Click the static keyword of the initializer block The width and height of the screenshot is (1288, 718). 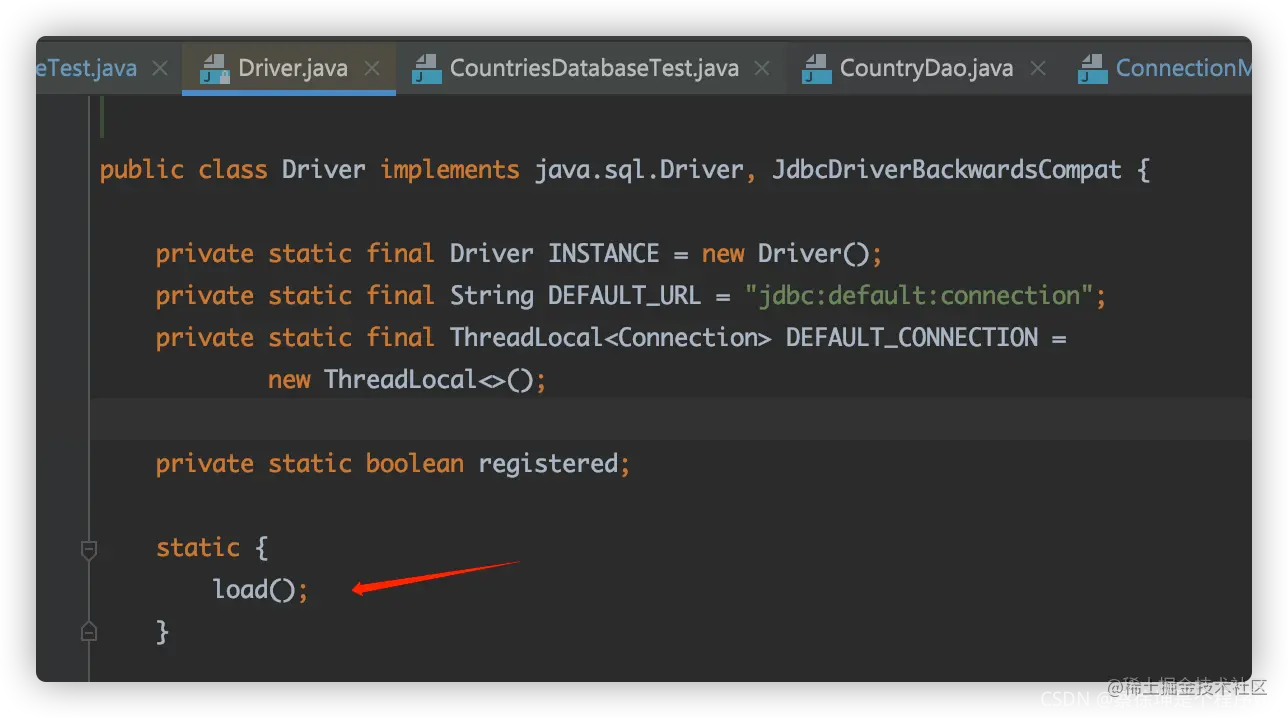pyautogui.click(x=198, y=548)
